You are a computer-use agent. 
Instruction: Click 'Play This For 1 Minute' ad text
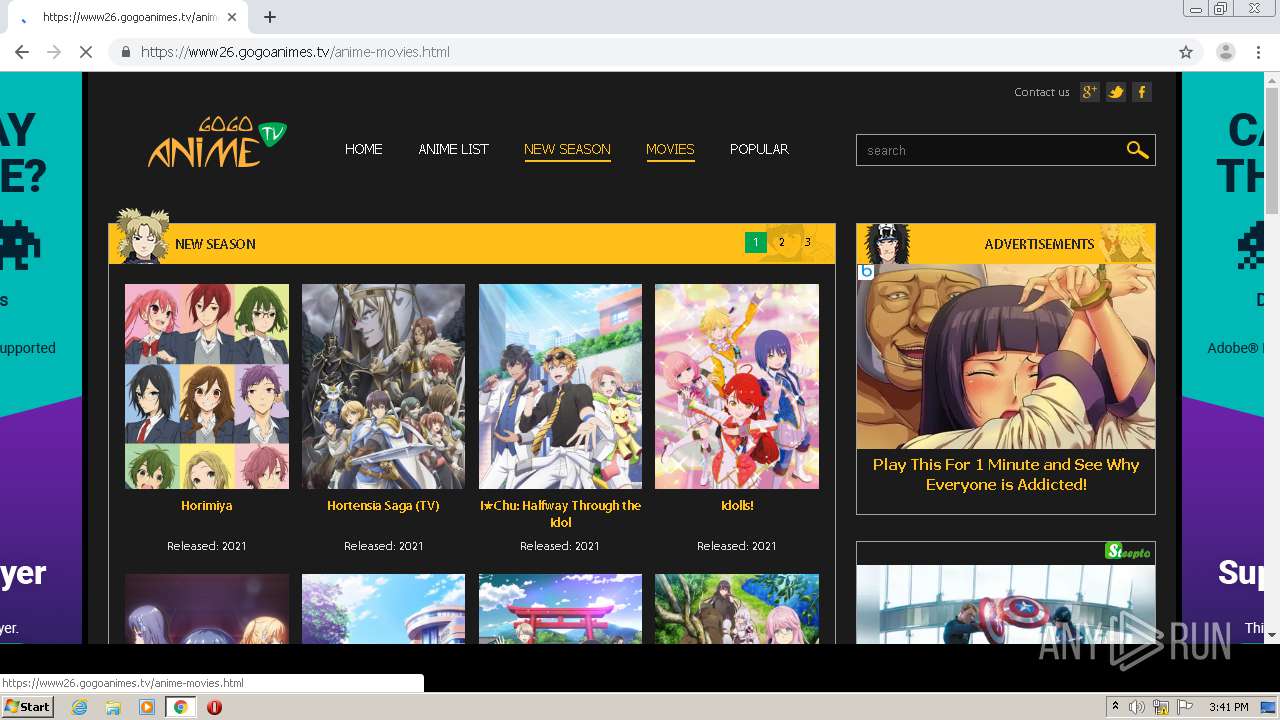point(1006,474)
